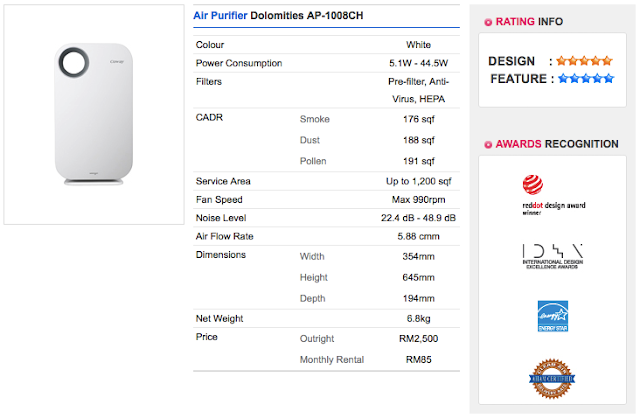Viewport: 640px width, 418px height.
Task: Click the Outright sub-label under Price
Action: (317, 339)
